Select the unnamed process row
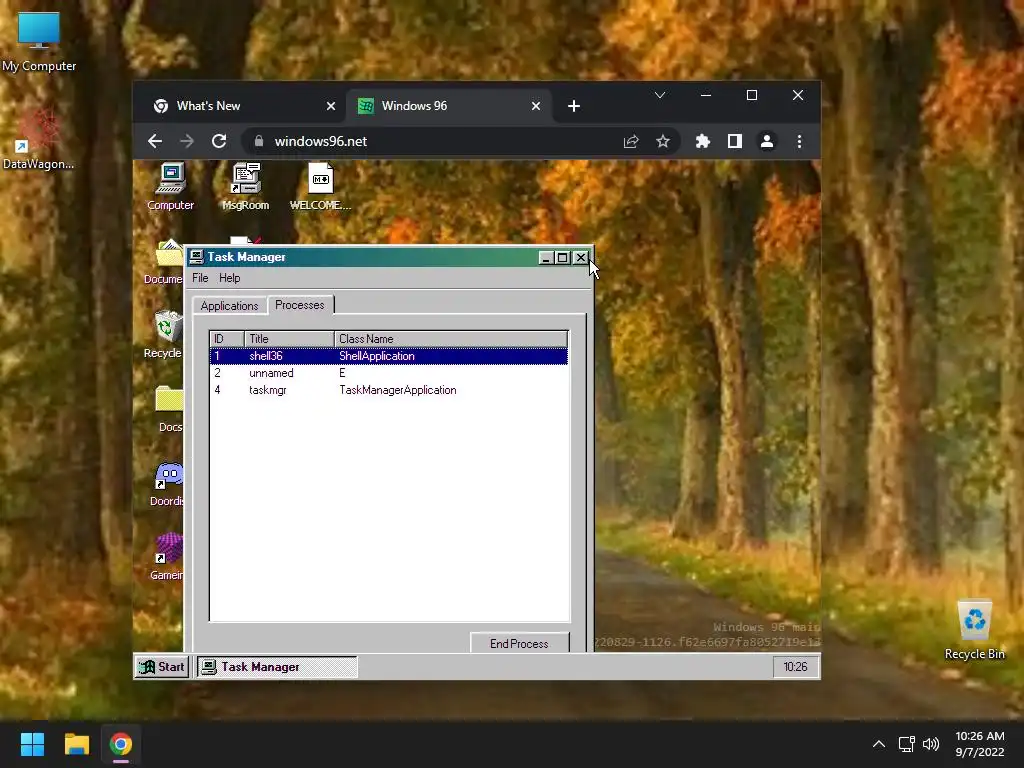This screenshot has width=1024, height=768. tap(389, 373)
